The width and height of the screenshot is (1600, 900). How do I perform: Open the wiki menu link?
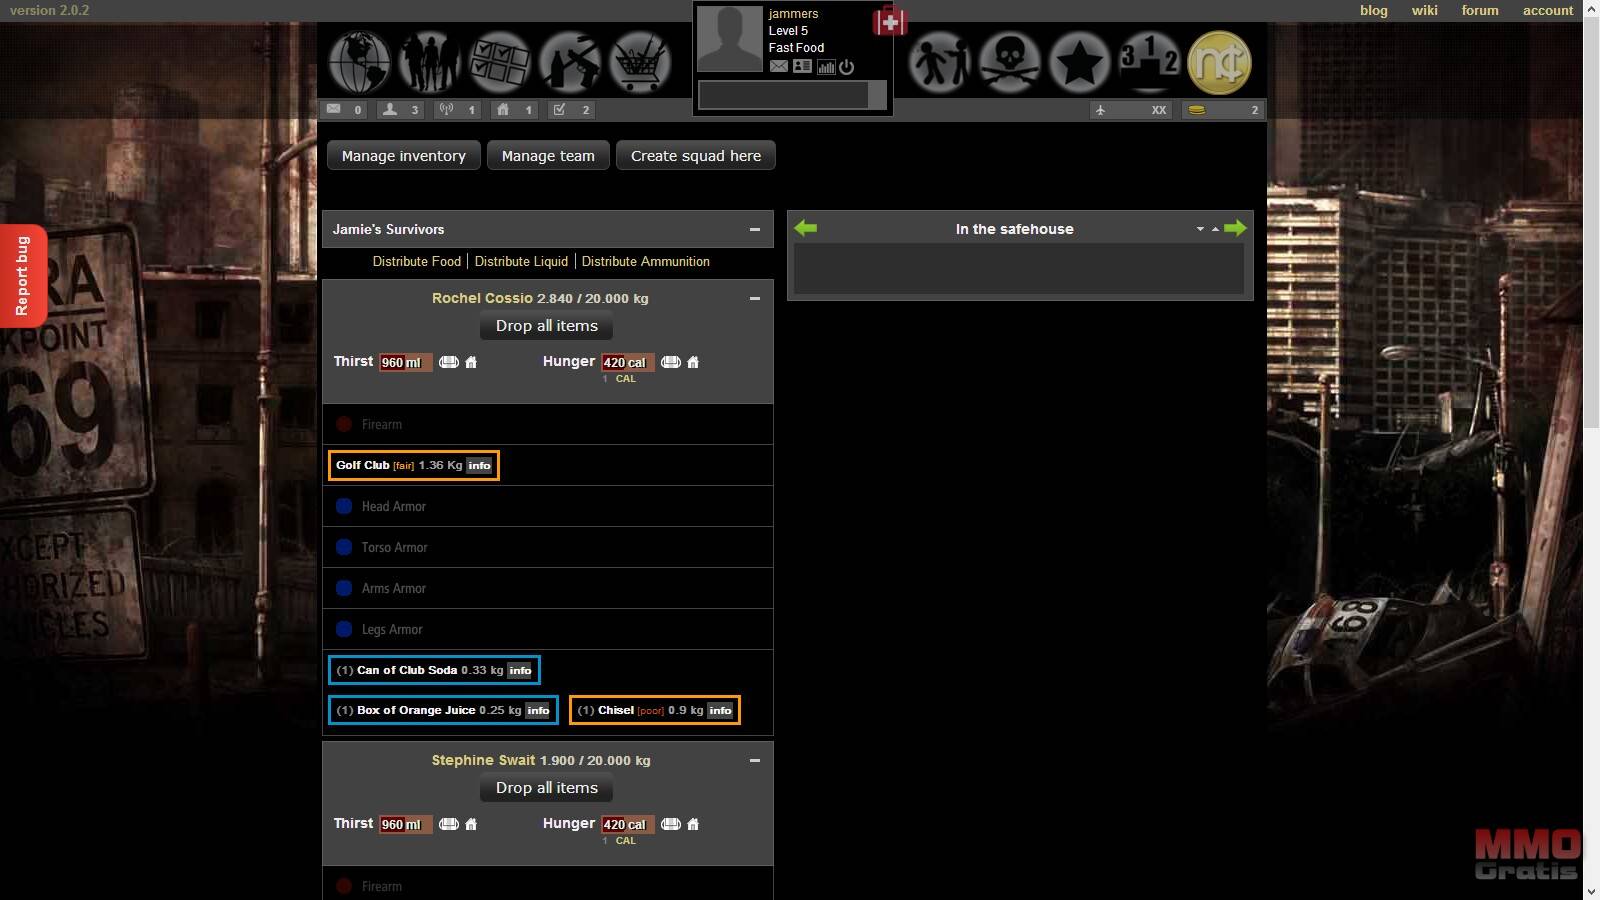[1424, 10]
